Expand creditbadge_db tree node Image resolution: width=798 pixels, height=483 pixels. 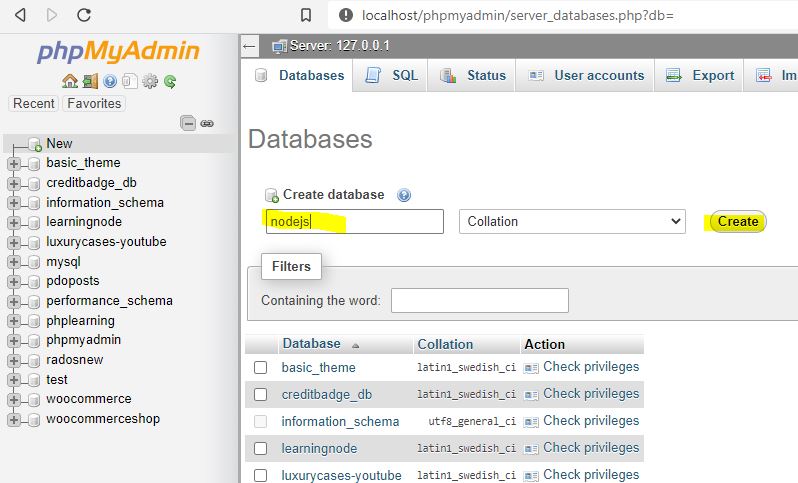(14, 183)
